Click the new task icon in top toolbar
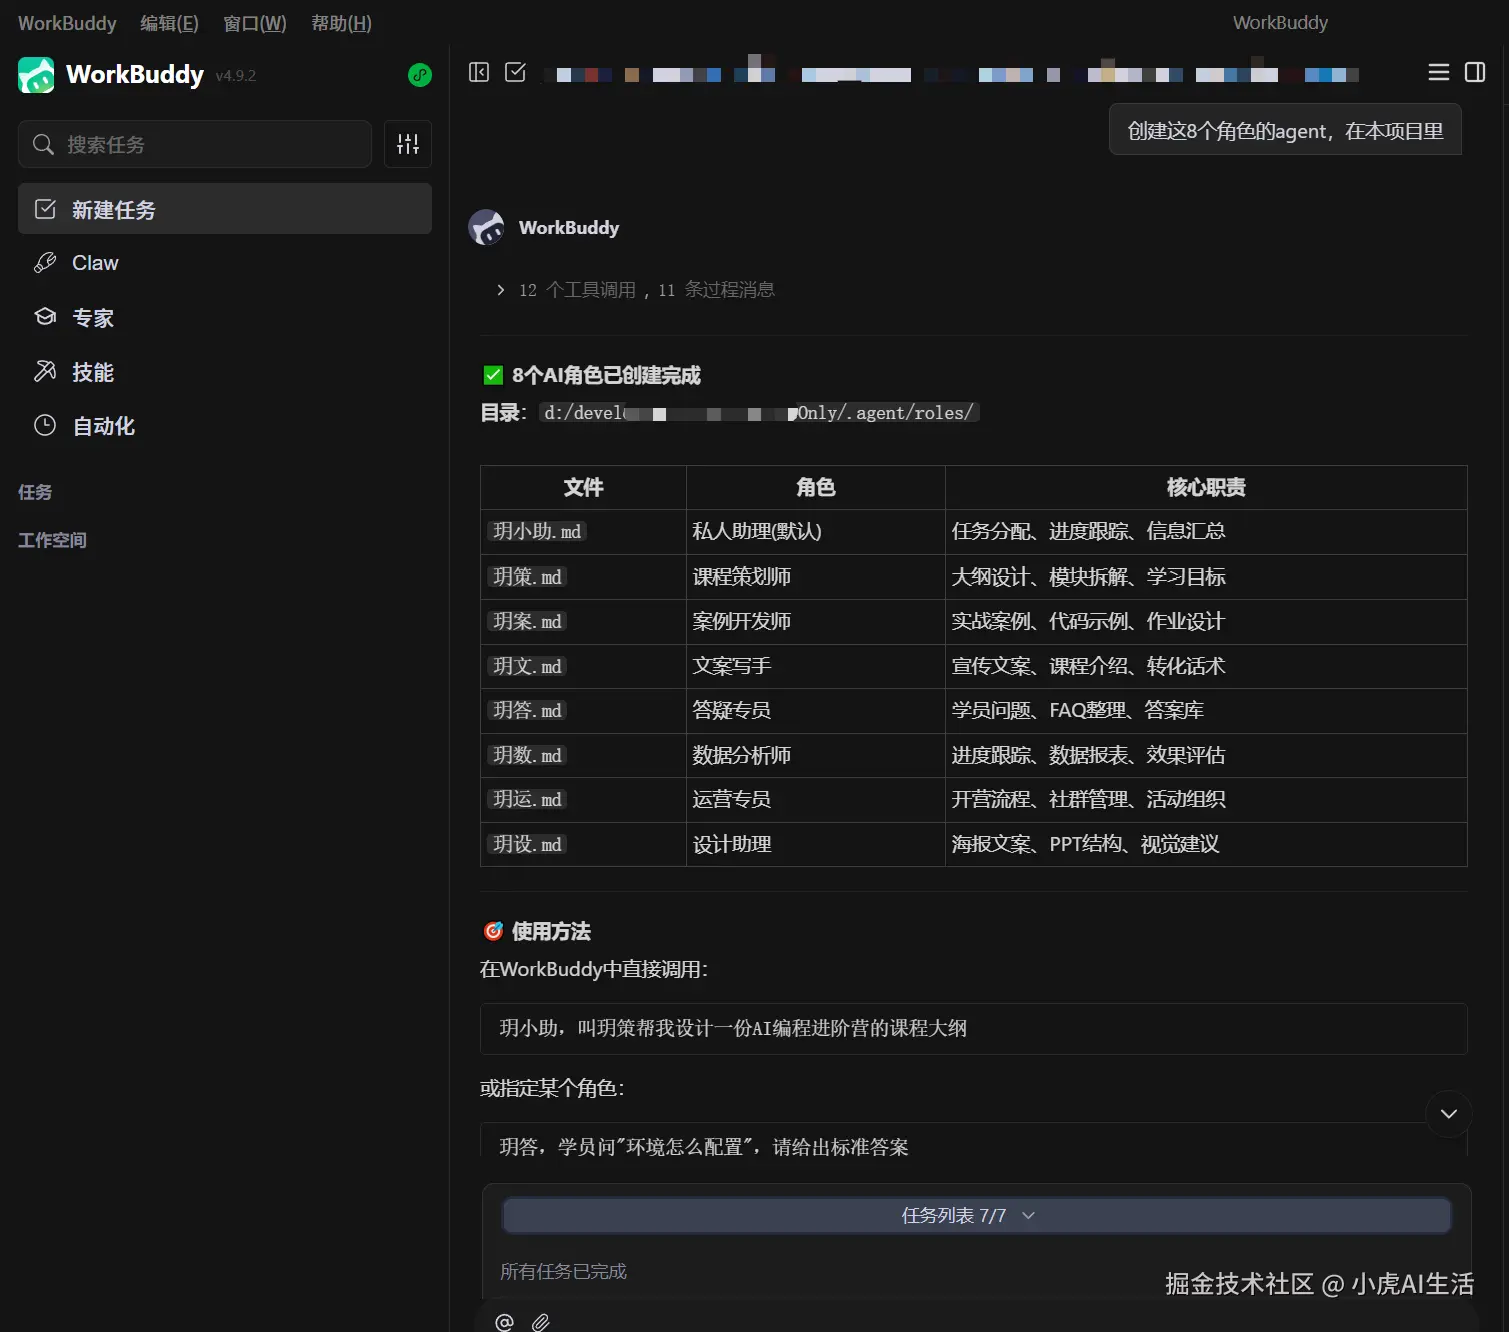 click(x=516, y=72)
